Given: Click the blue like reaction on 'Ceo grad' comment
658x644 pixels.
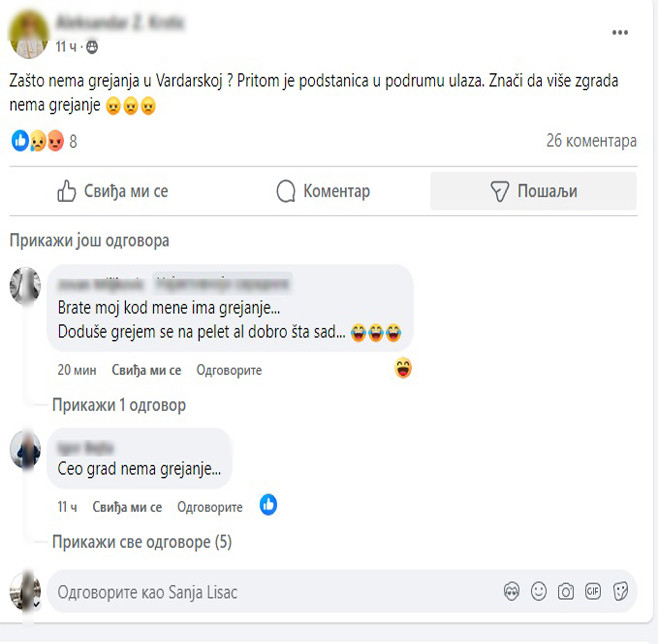Looking at the screenshot, I should pos(268,506).
